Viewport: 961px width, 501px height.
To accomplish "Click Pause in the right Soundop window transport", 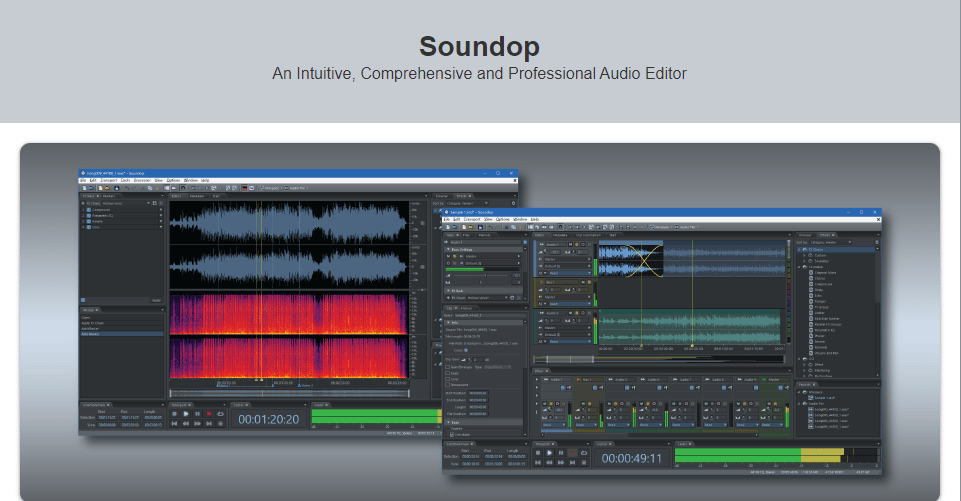I will (561, 453).
